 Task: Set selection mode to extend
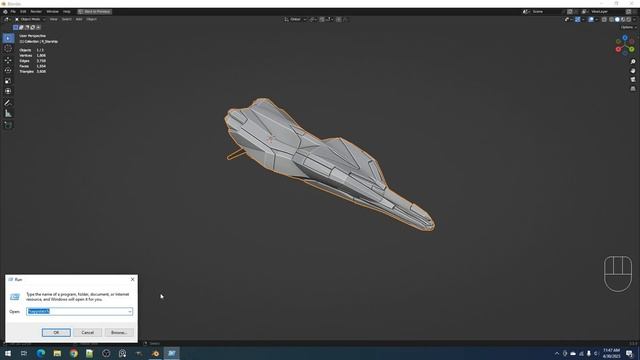[21, 27]
